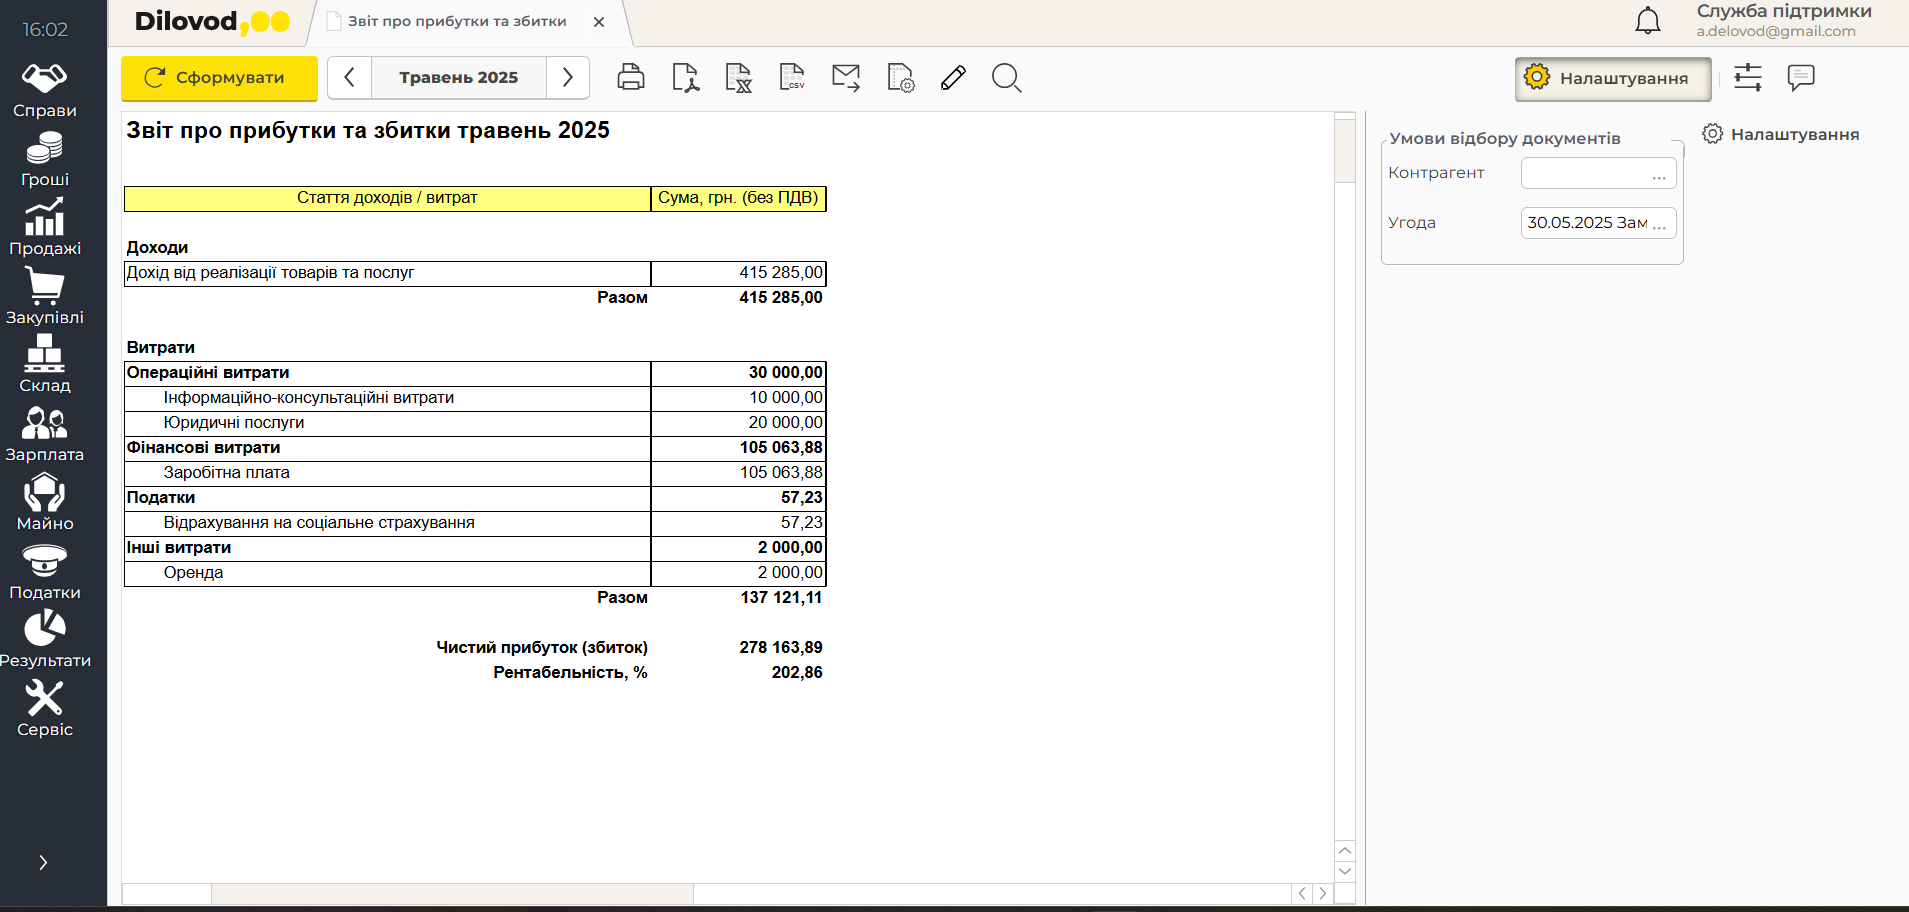The height and width of the screenshot is (912, 1909).
Task: Open the Травень 2025 period selector
Action: pyautogui.click(x=458, y=78)
